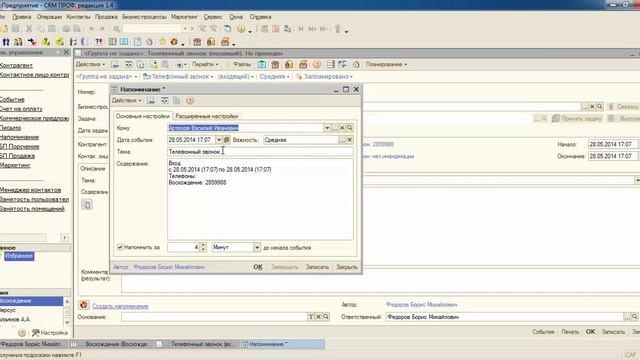Clear the Кому field with its X icon

tap(342, 128)
